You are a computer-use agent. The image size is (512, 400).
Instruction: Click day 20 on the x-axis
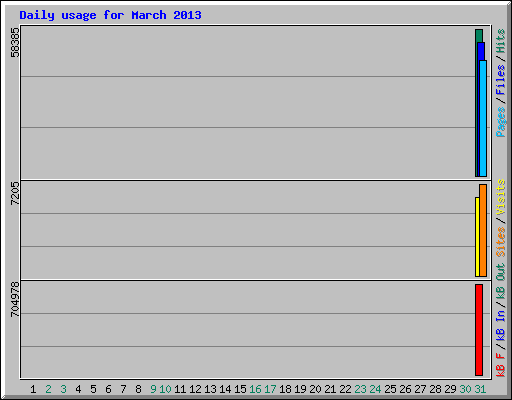point(315,389)
